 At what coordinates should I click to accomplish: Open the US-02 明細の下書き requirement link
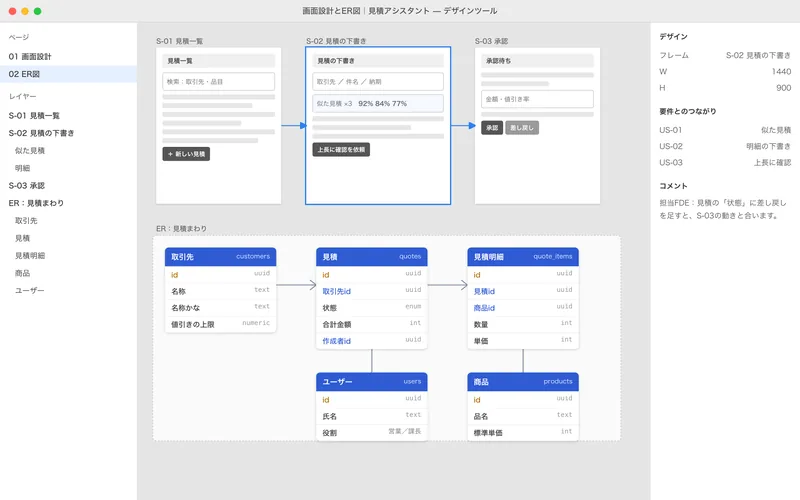725,146
